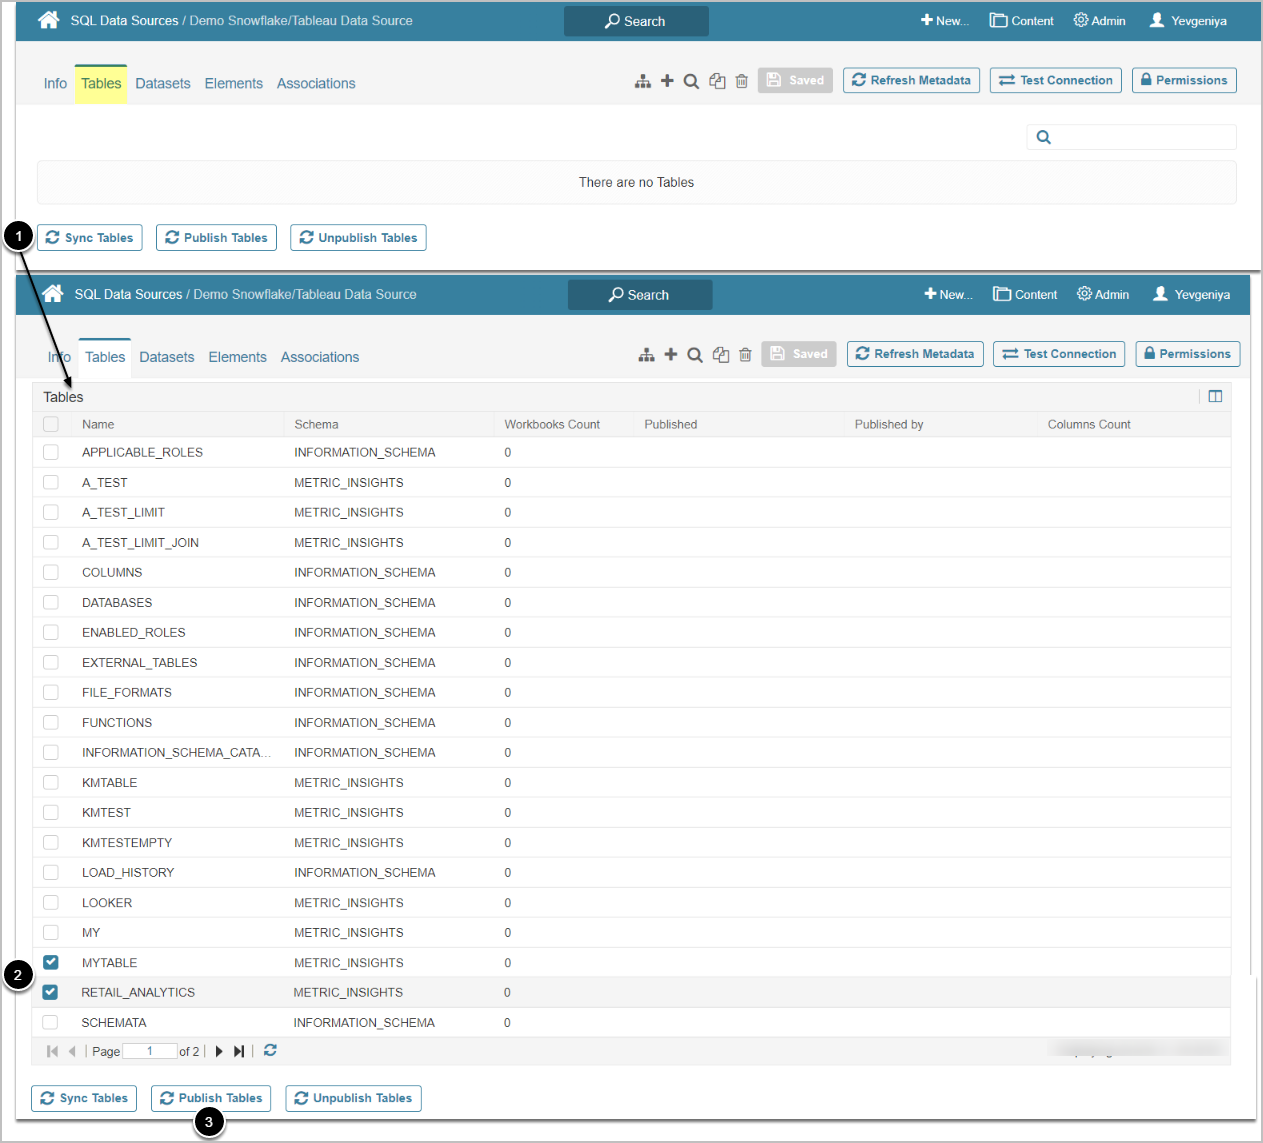Uncheck the RETAIL_ANALYTICS row checkbox
The image size is (1263, 1143).
[51, 992]
